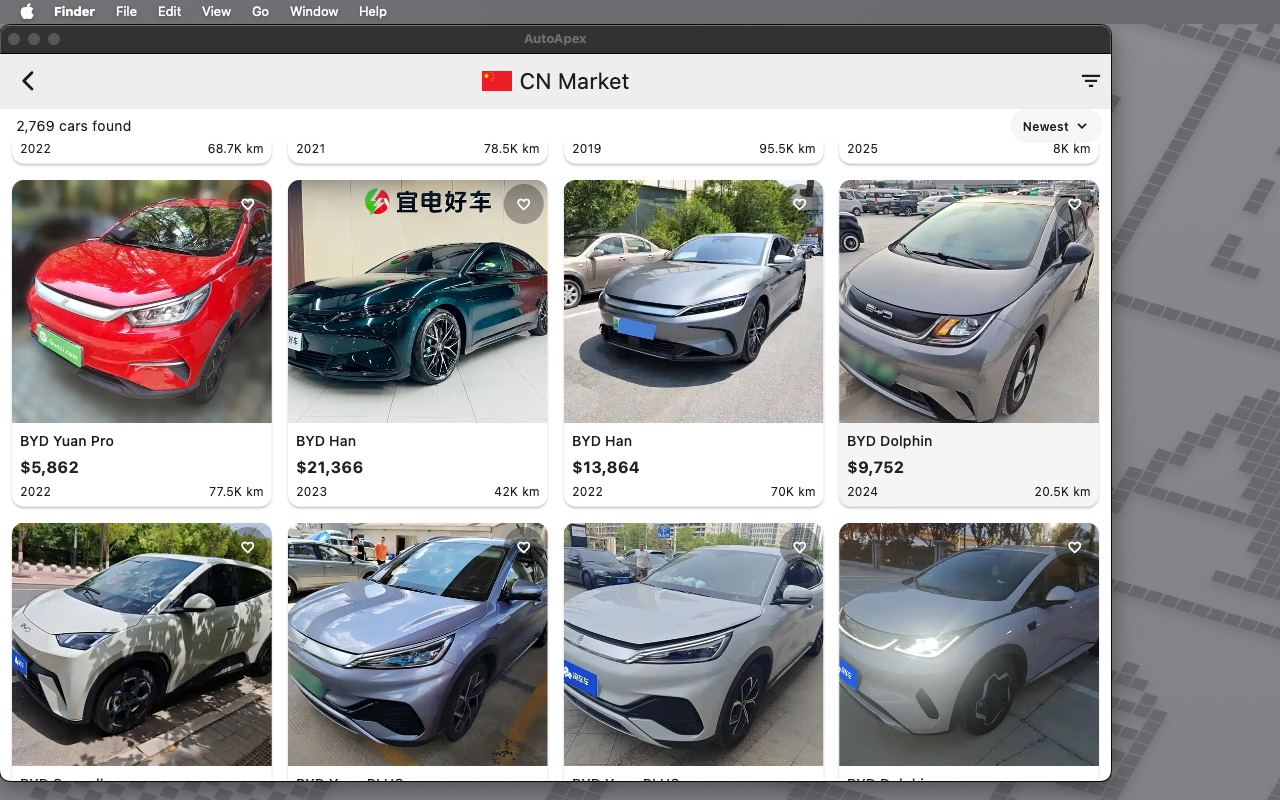Tap the heart on the lavender SUV photo
The height and width of the screenshot is (800, 1280).
tap(524, 547)
